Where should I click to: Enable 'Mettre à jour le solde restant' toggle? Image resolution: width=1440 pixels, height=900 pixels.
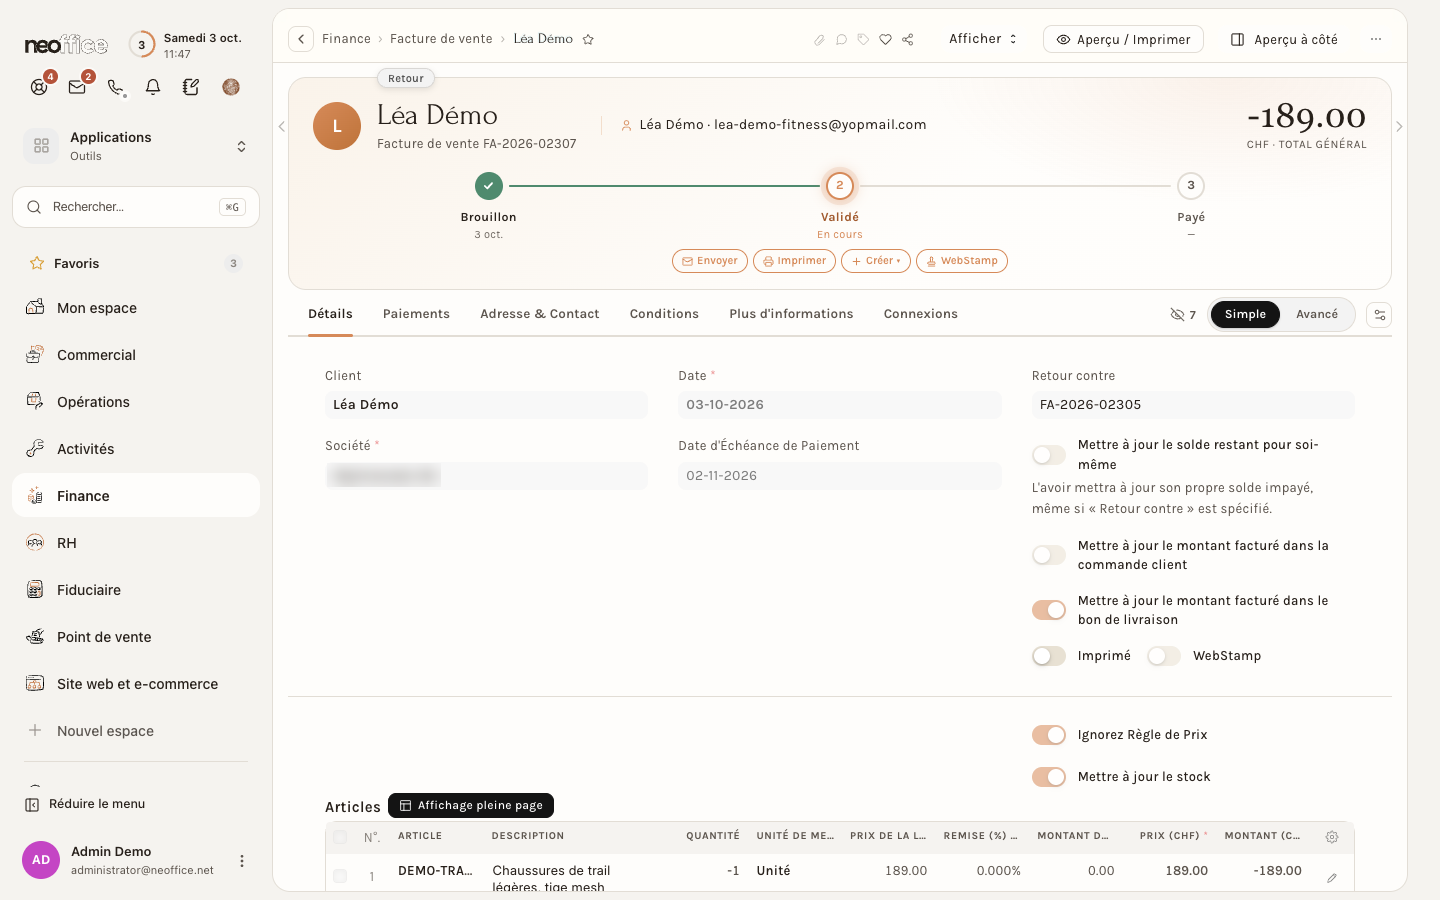(1049, 455)
